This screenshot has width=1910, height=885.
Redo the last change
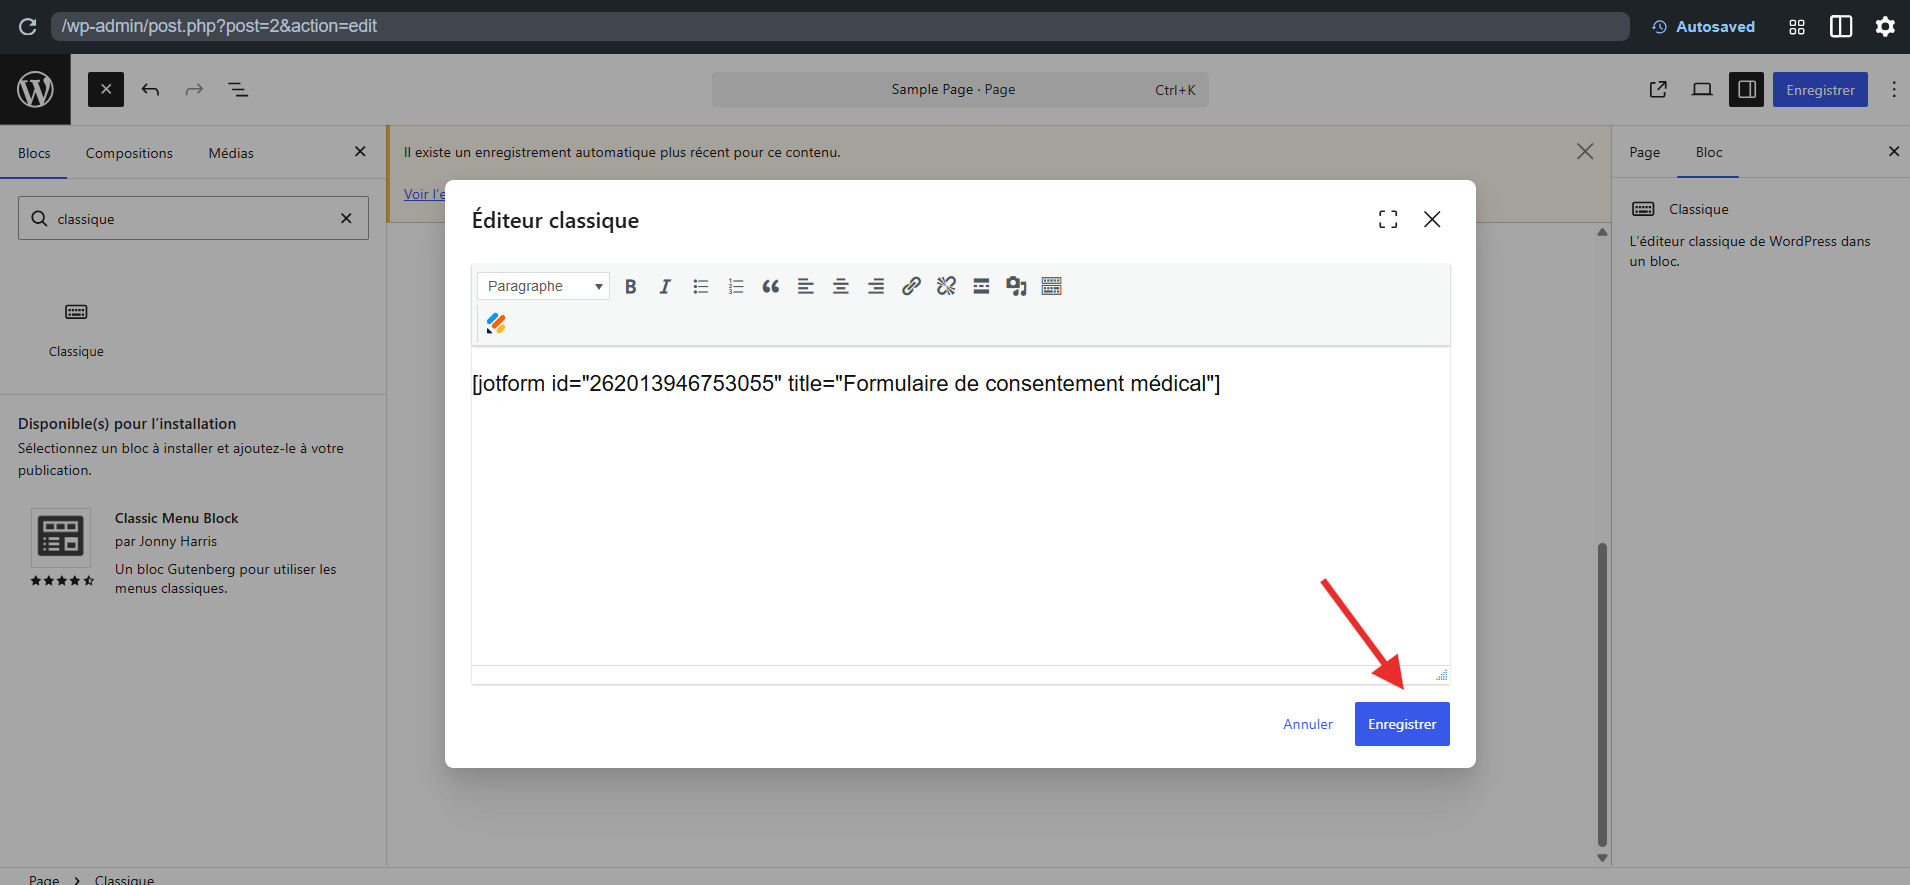coord(194,89)
